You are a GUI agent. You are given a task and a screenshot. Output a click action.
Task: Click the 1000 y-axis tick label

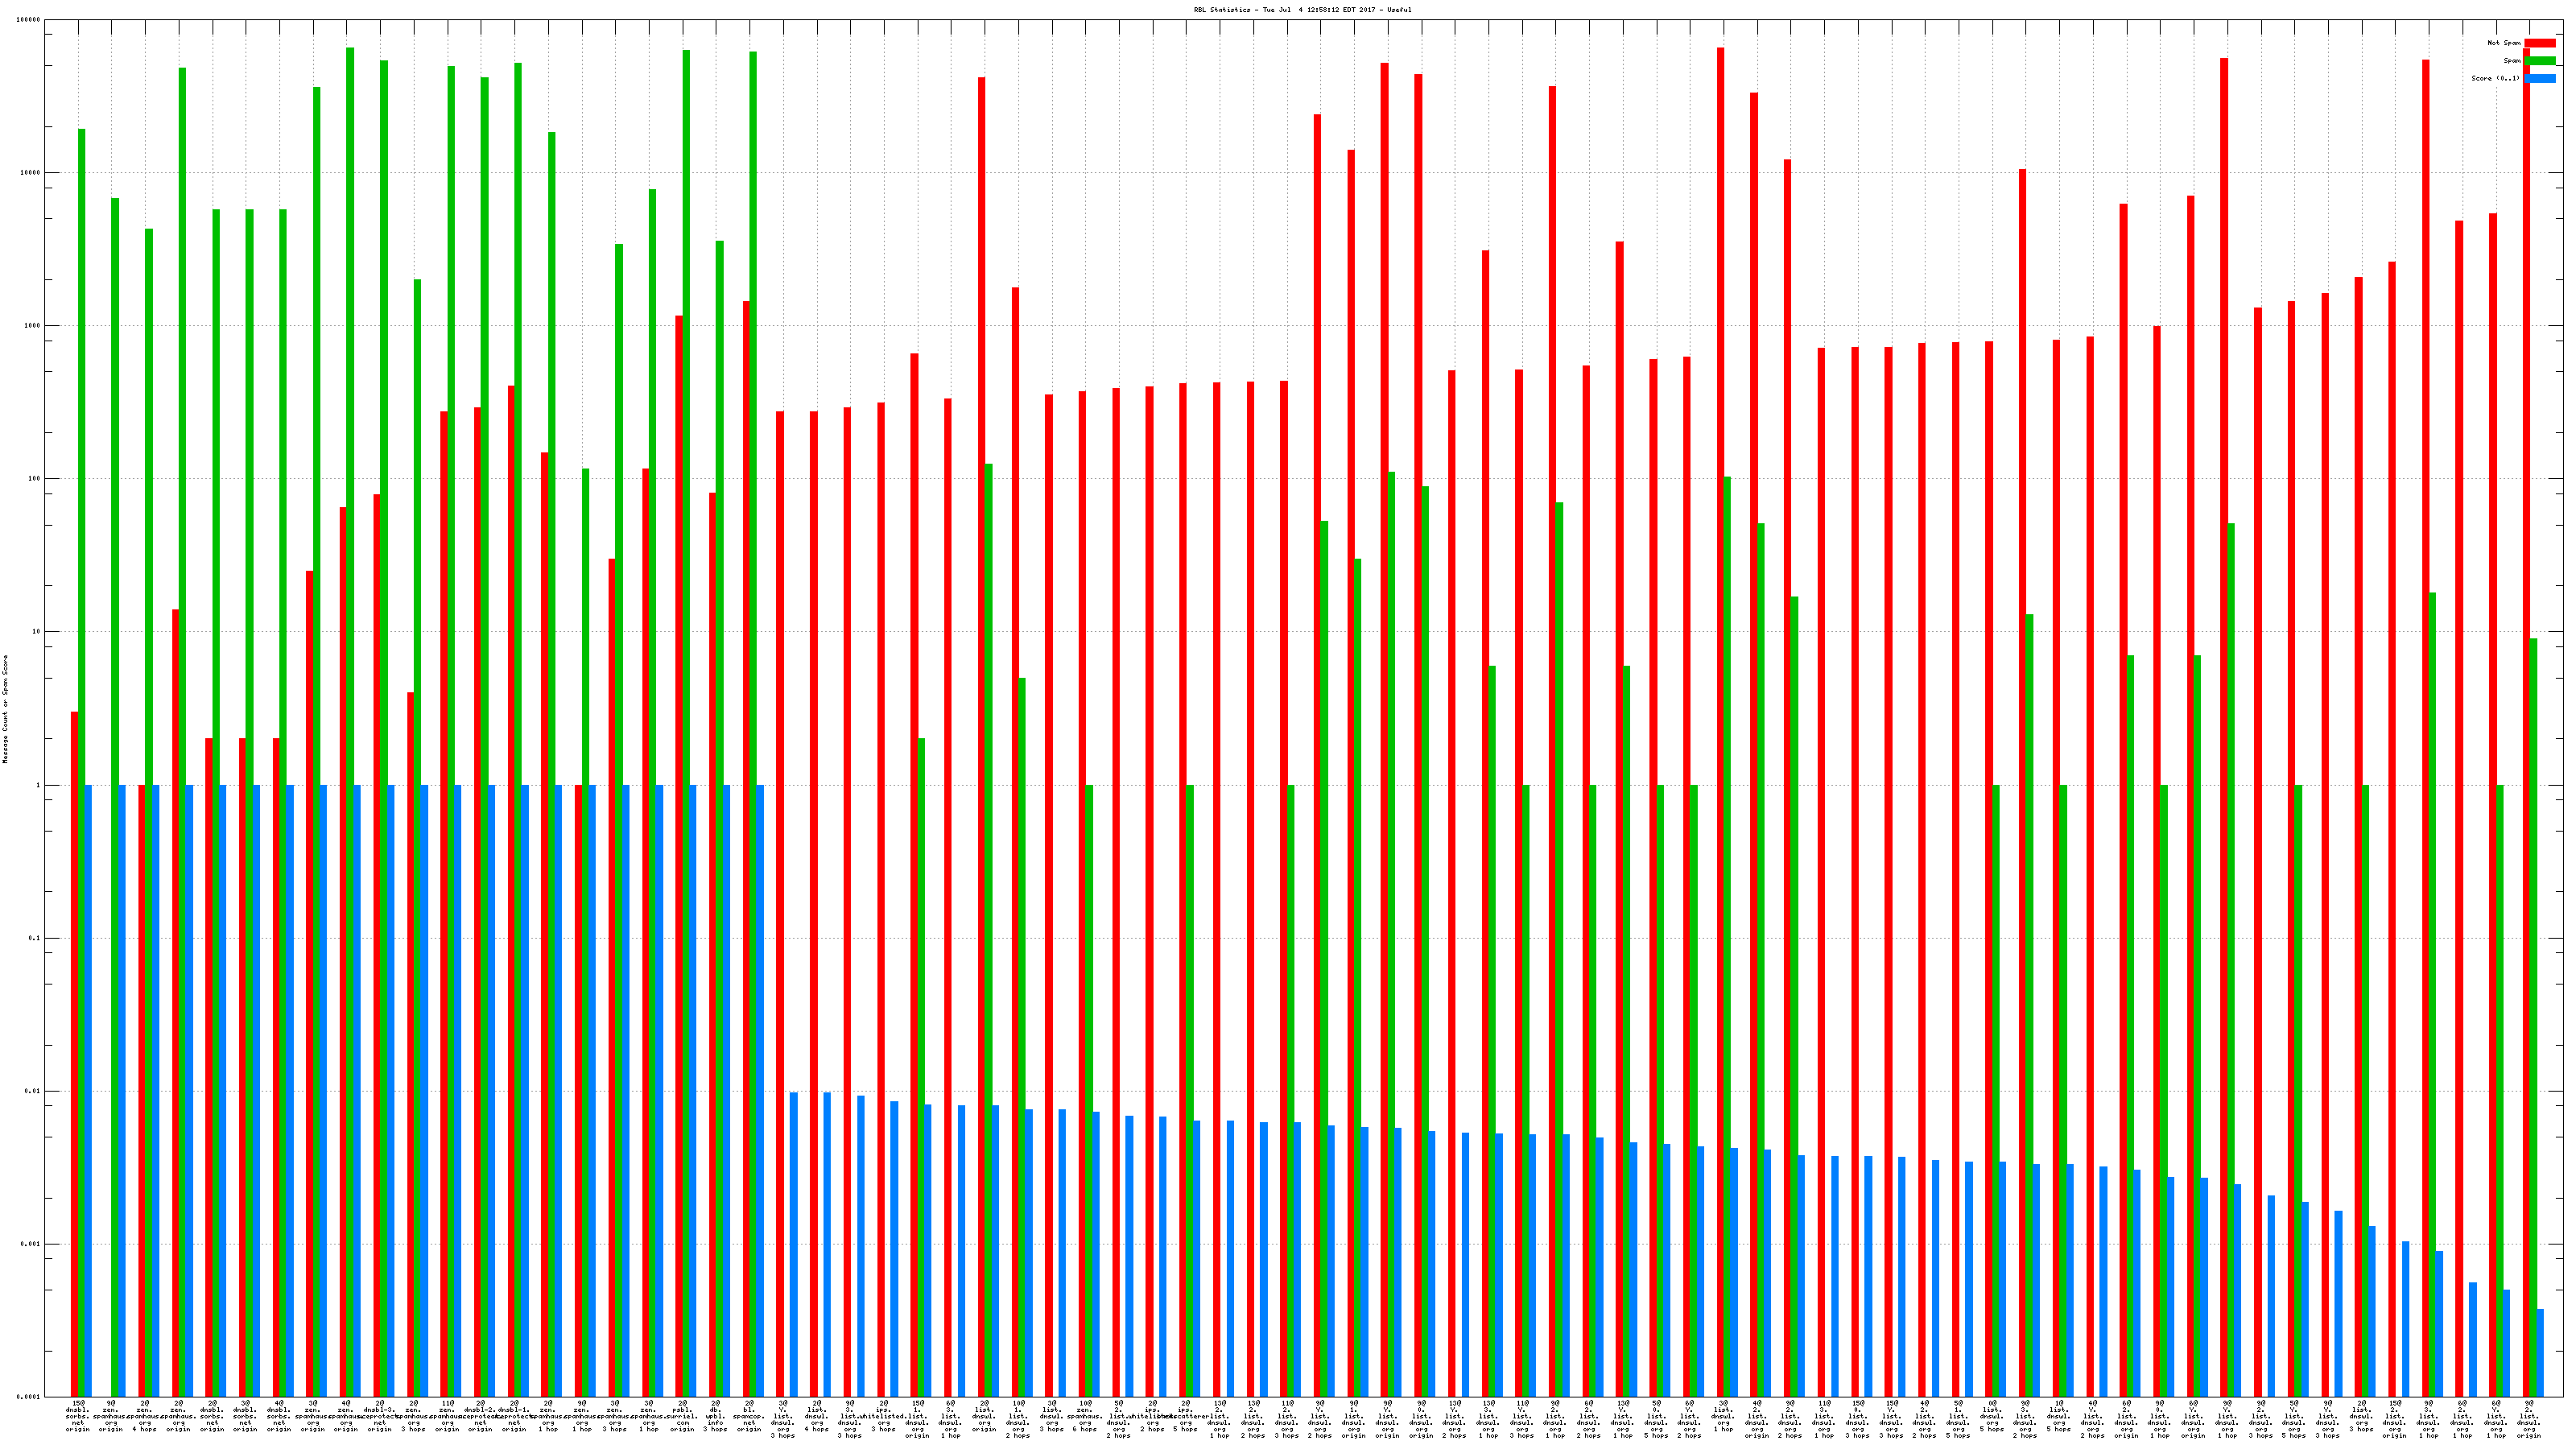[33, 326]
